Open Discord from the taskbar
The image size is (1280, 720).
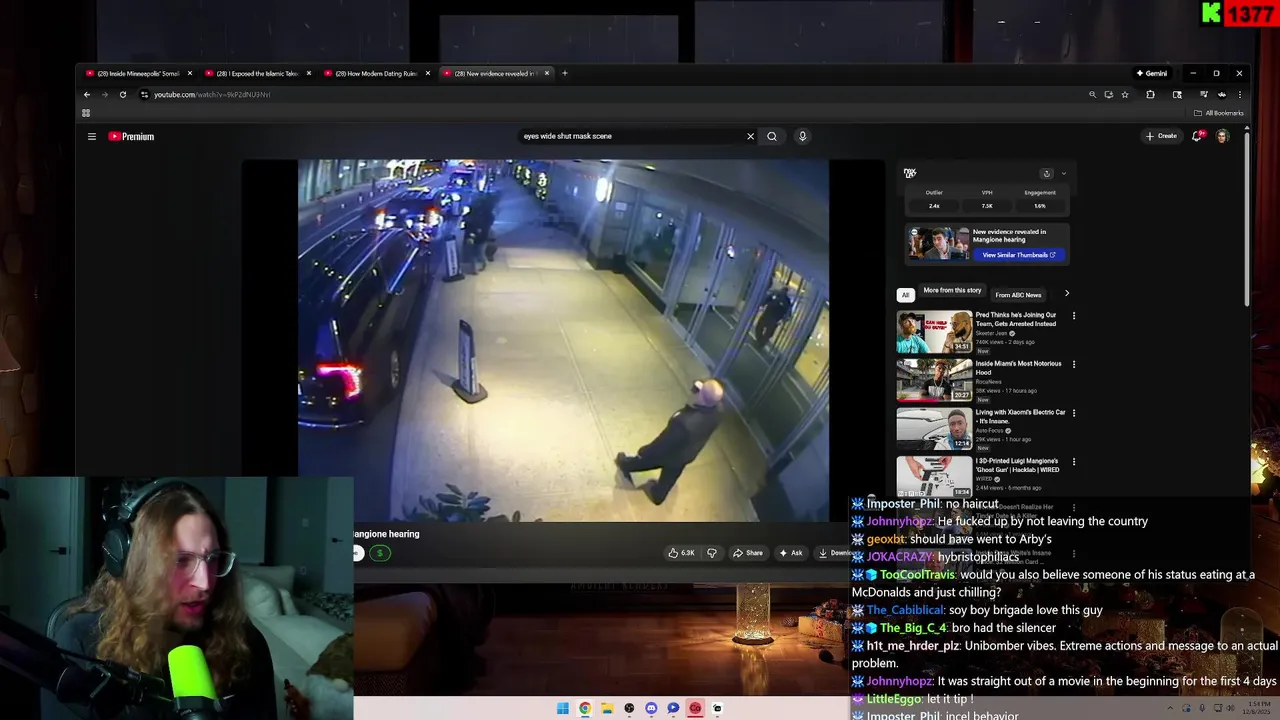(x=651, y=708)
